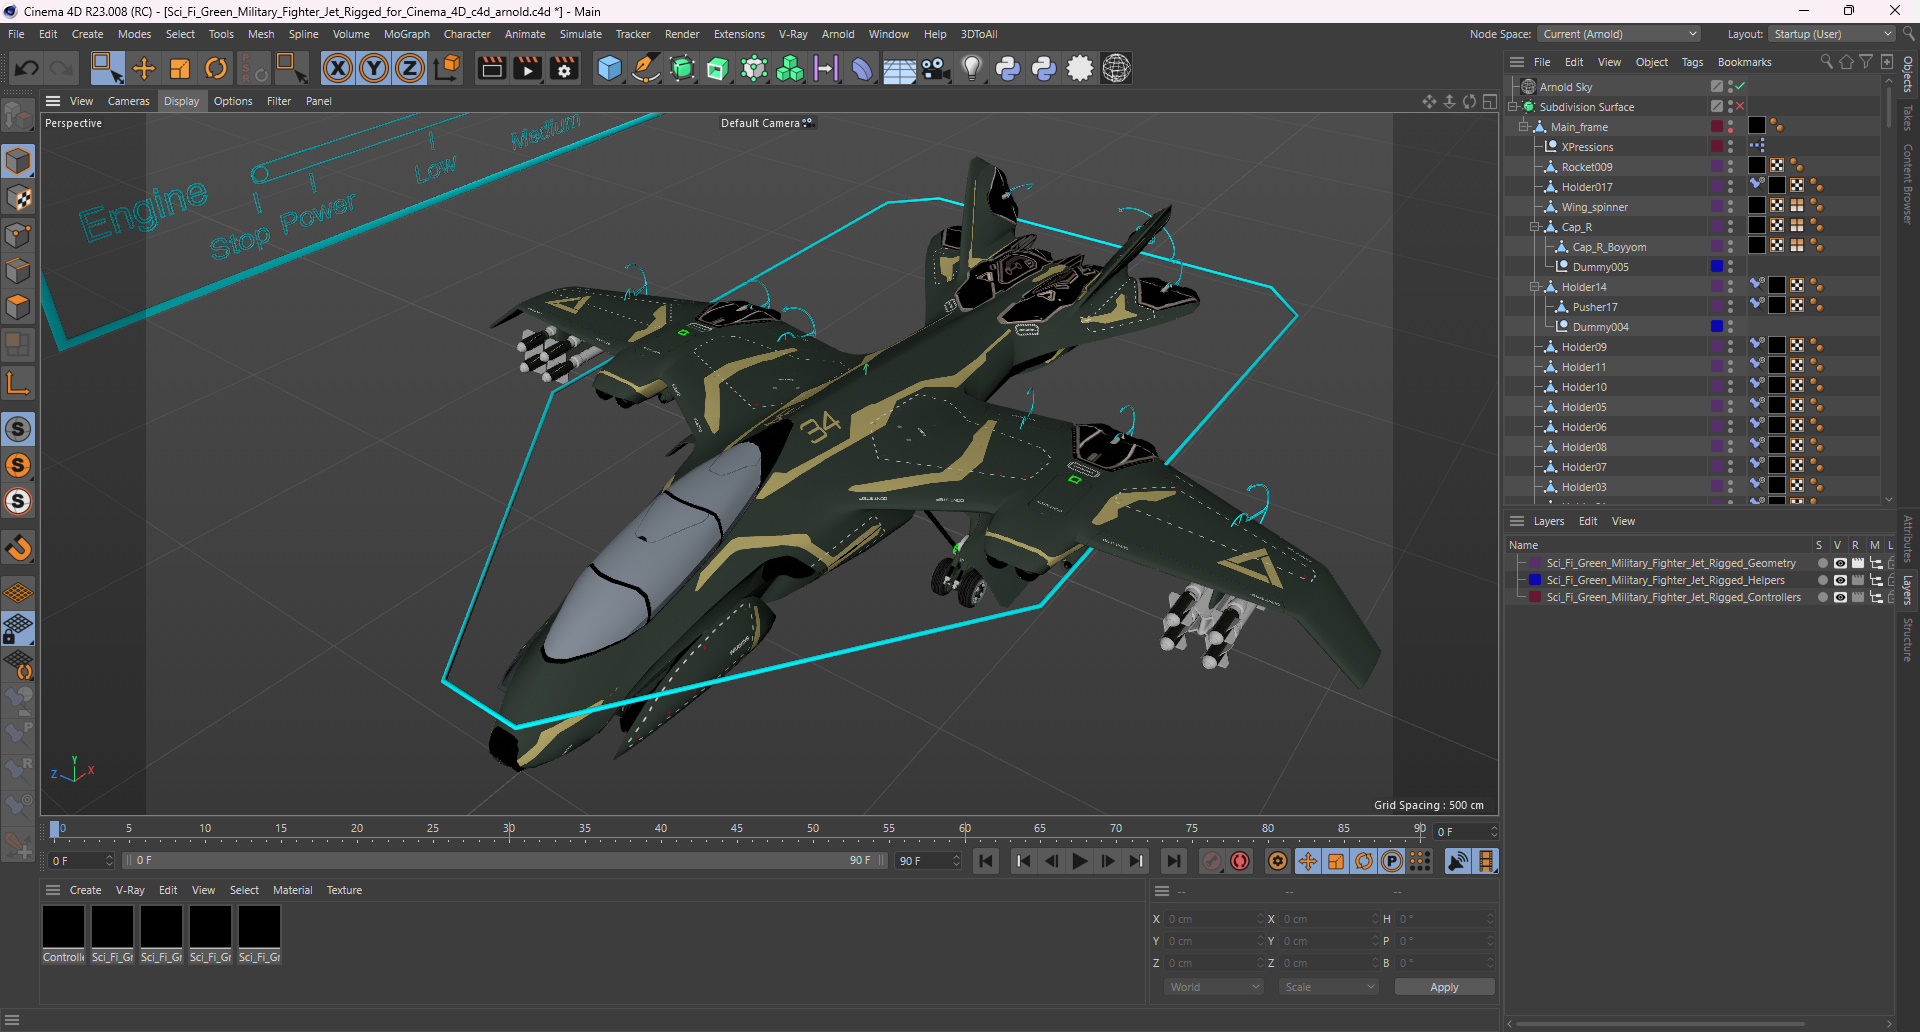This screenshot has height=1032, width=1920.
Task: Open the viewport Cameras menu
Action: (x=128, y=101)
